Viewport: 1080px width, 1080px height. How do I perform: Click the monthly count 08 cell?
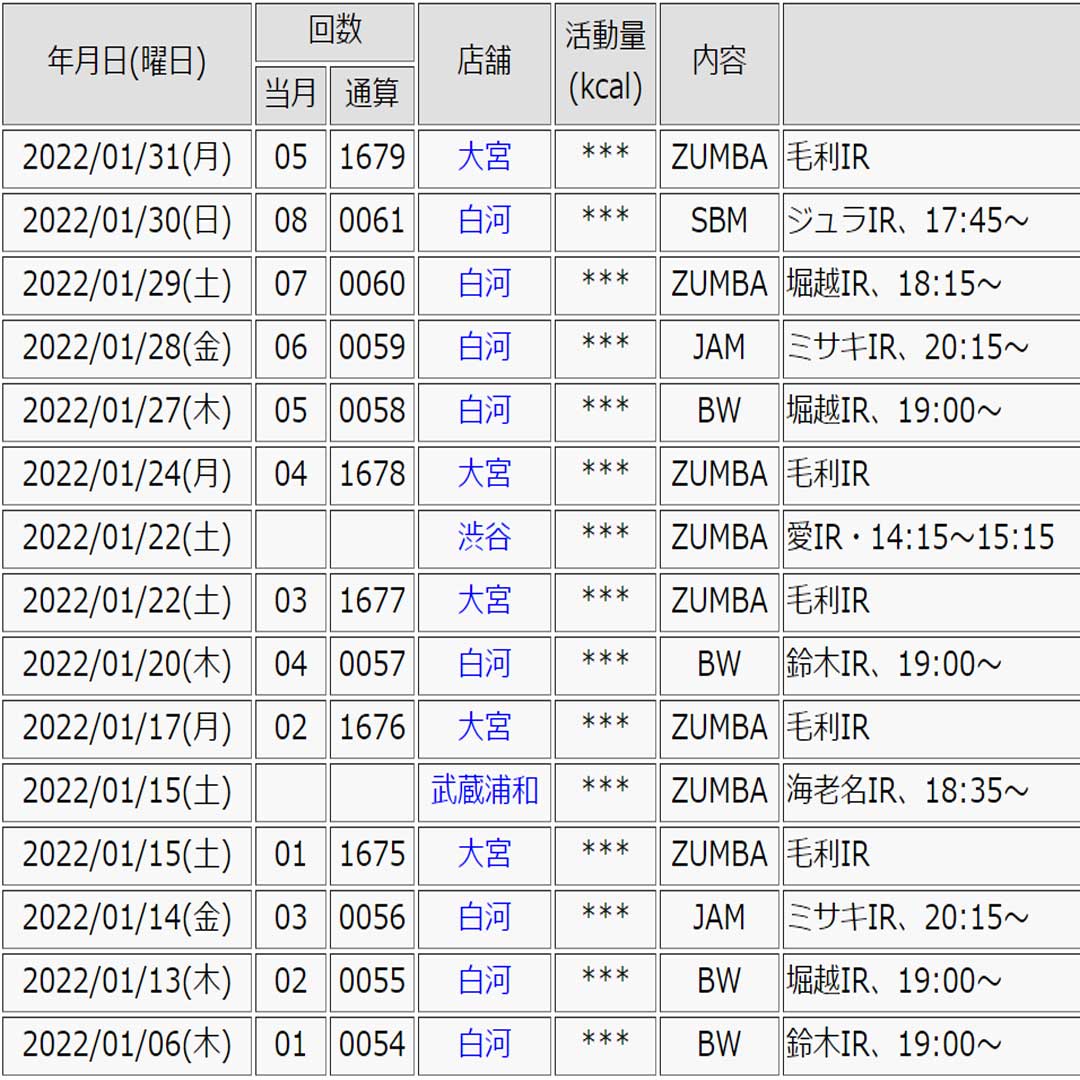(291, 222)
